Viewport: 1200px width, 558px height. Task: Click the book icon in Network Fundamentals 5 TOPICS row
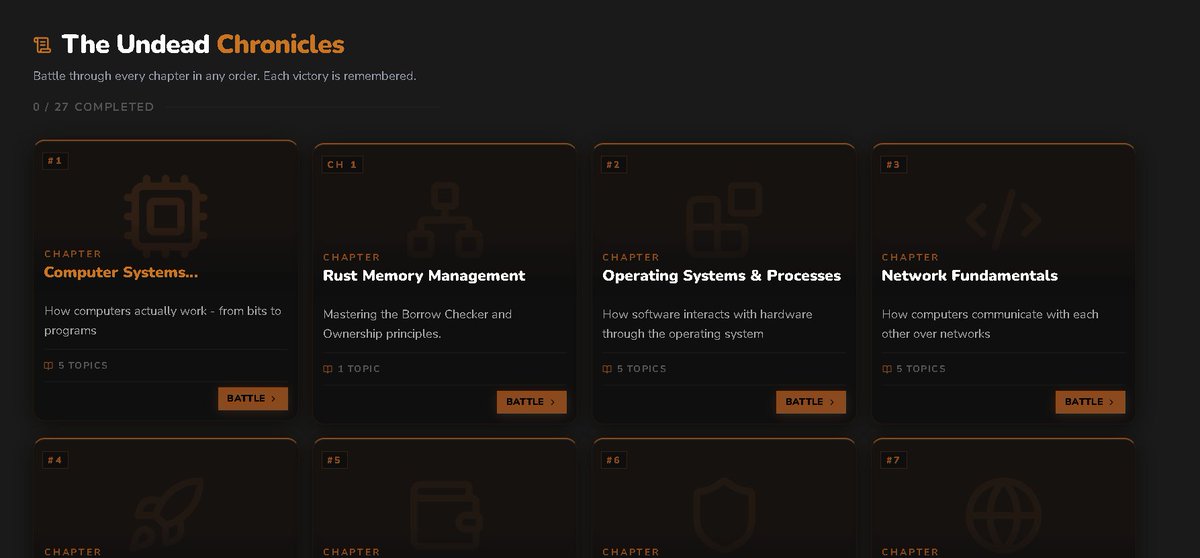886,369
